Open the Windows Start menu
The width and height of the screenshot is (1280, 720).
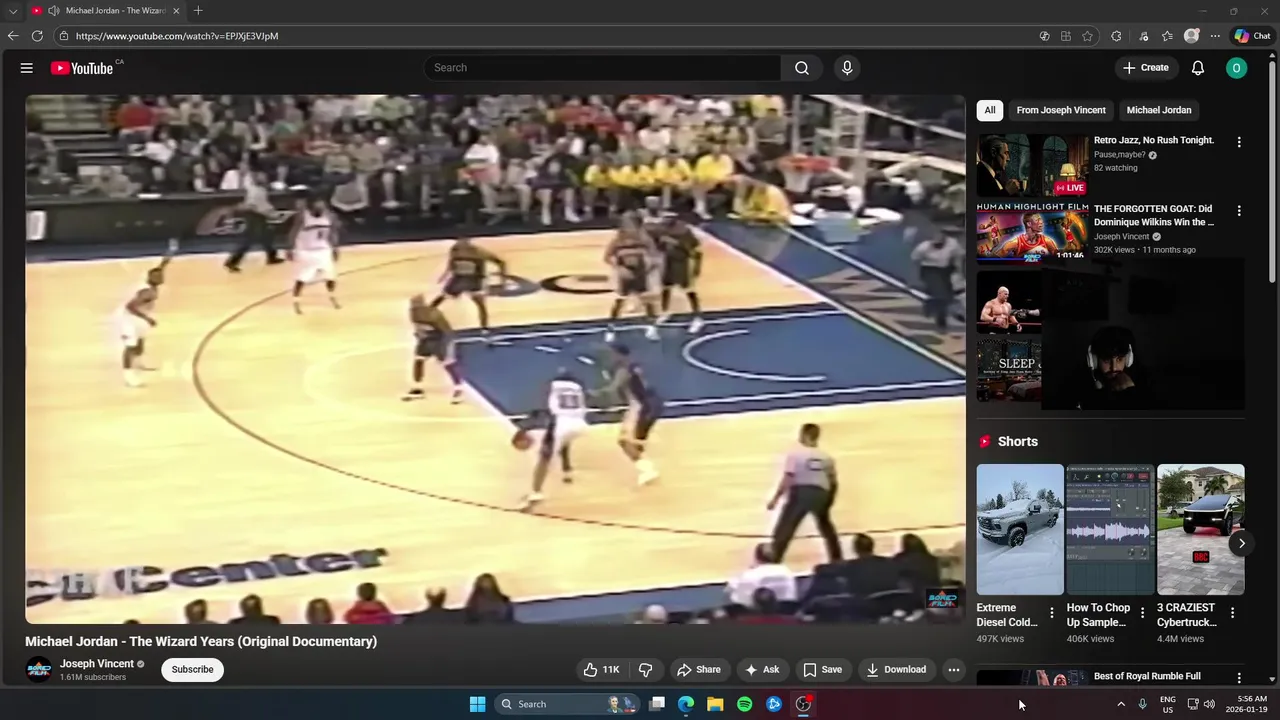478,704
